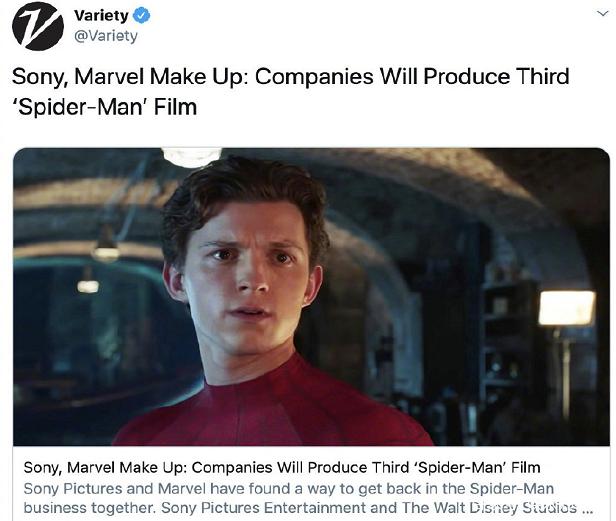Click the blue verified badge

pos(142,16)
